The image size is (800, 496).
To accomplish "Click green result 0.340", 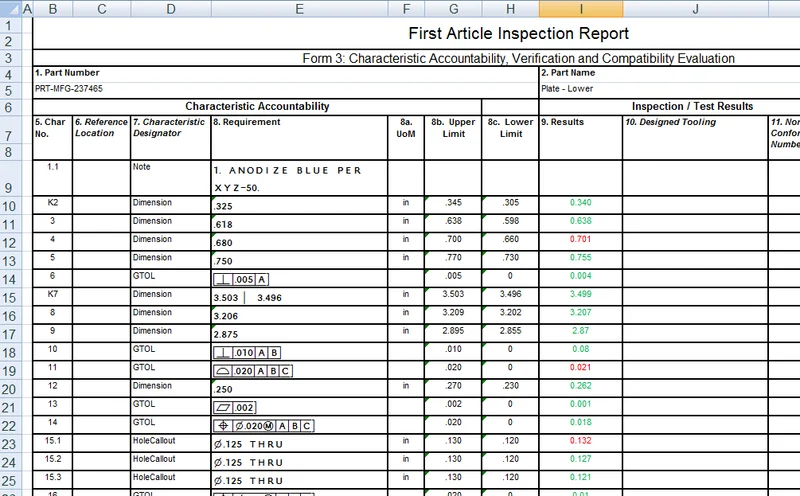I will point(581,203).
